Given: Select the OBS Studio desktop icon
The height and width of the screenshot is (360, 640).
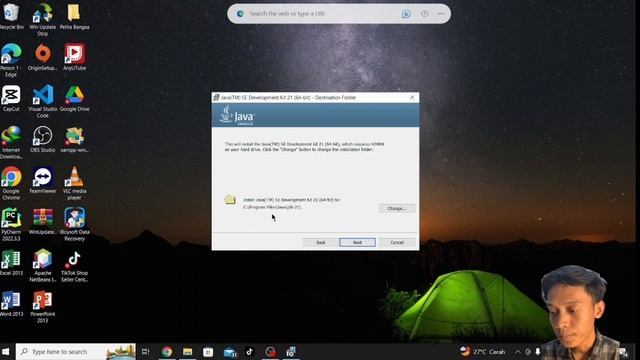Looking at the screenshot, I should (42, 140).
